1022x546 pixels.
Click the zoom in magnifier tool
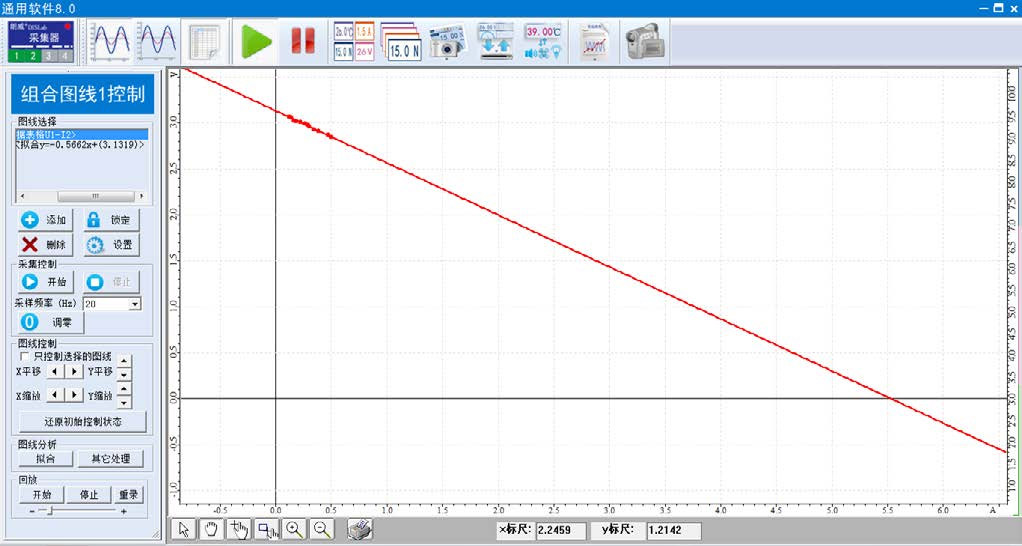[294, 530]
